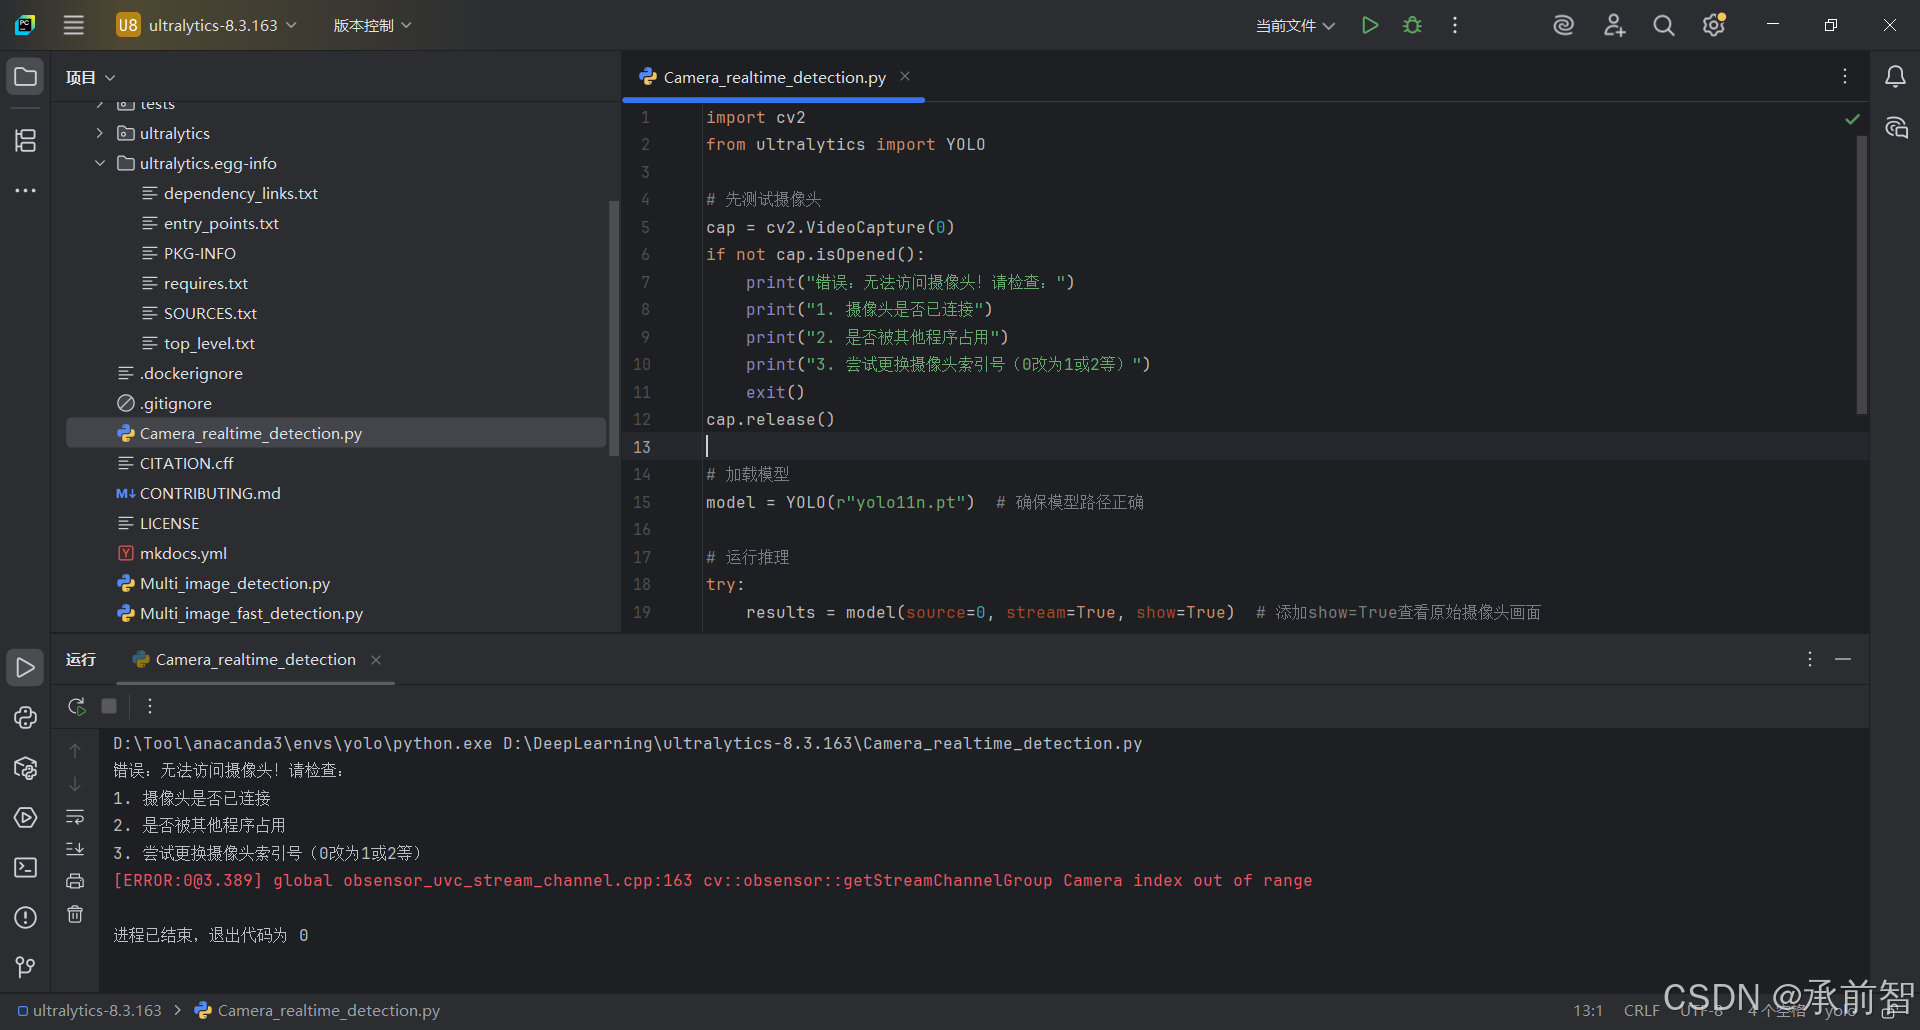Open IDE settings gear
1920x1030 pixels.
pos(1714,25)
